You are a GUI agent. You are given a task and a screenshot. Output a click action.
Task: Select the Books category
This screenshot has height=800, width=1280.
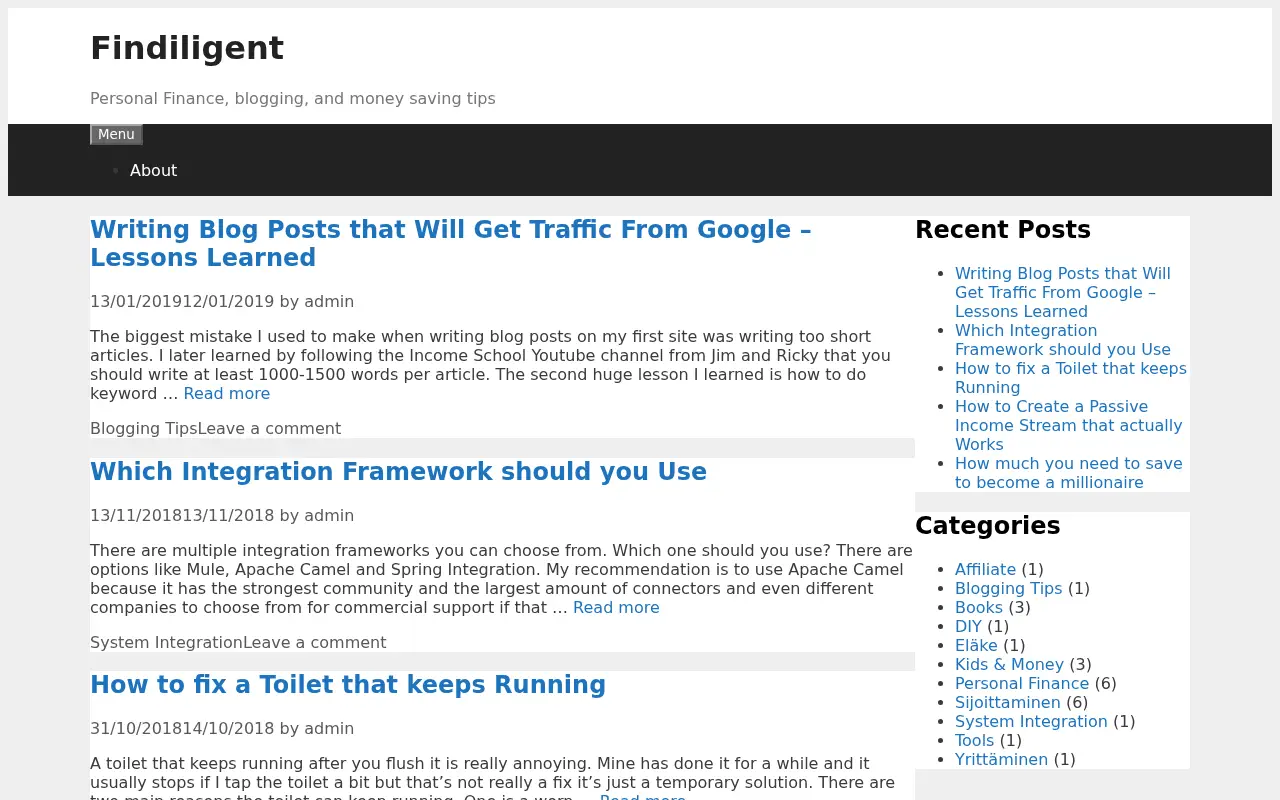click(978, 607)
